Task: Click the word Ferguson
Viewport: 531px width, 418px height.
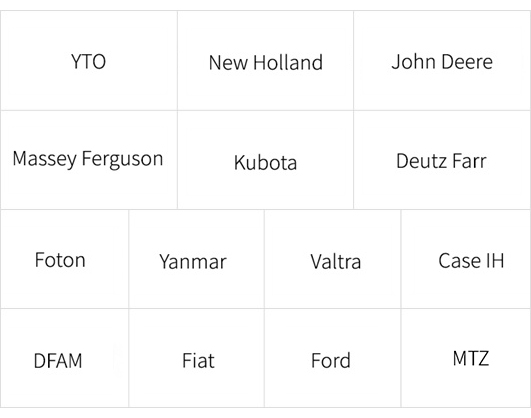Action: [123, 159]
